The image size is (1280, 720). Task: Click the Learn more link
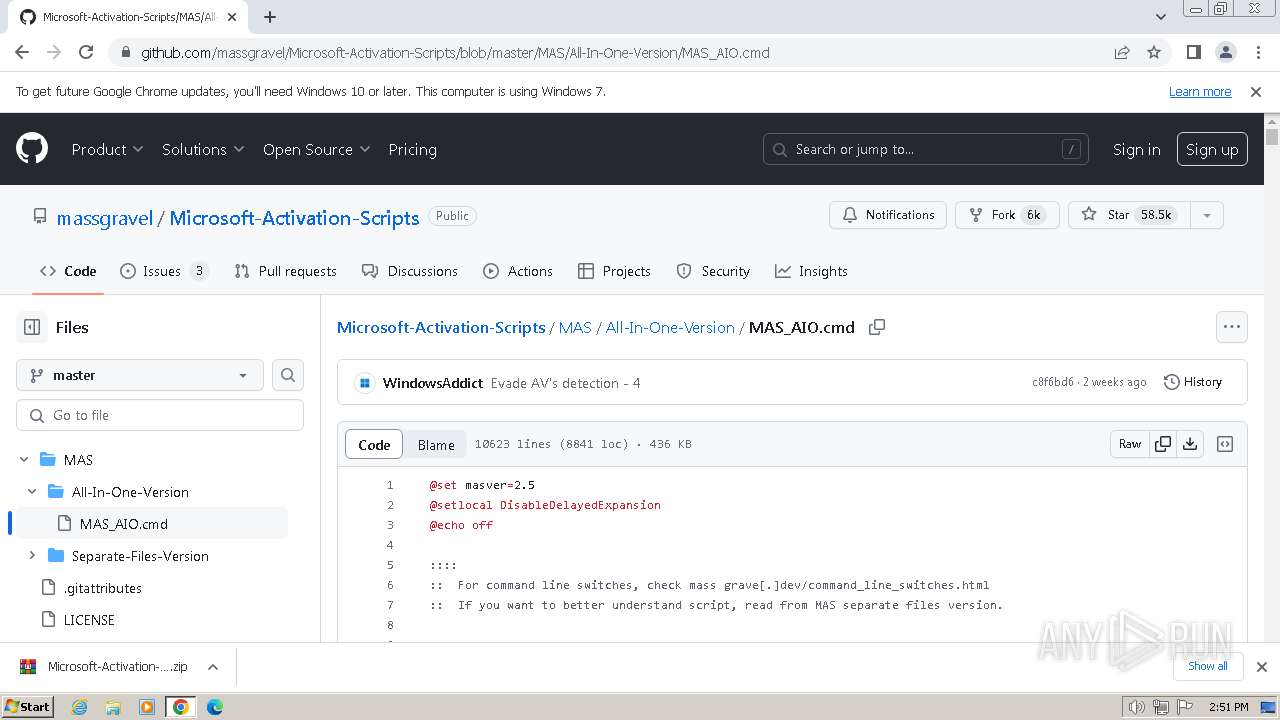[x=1200, y=91]
